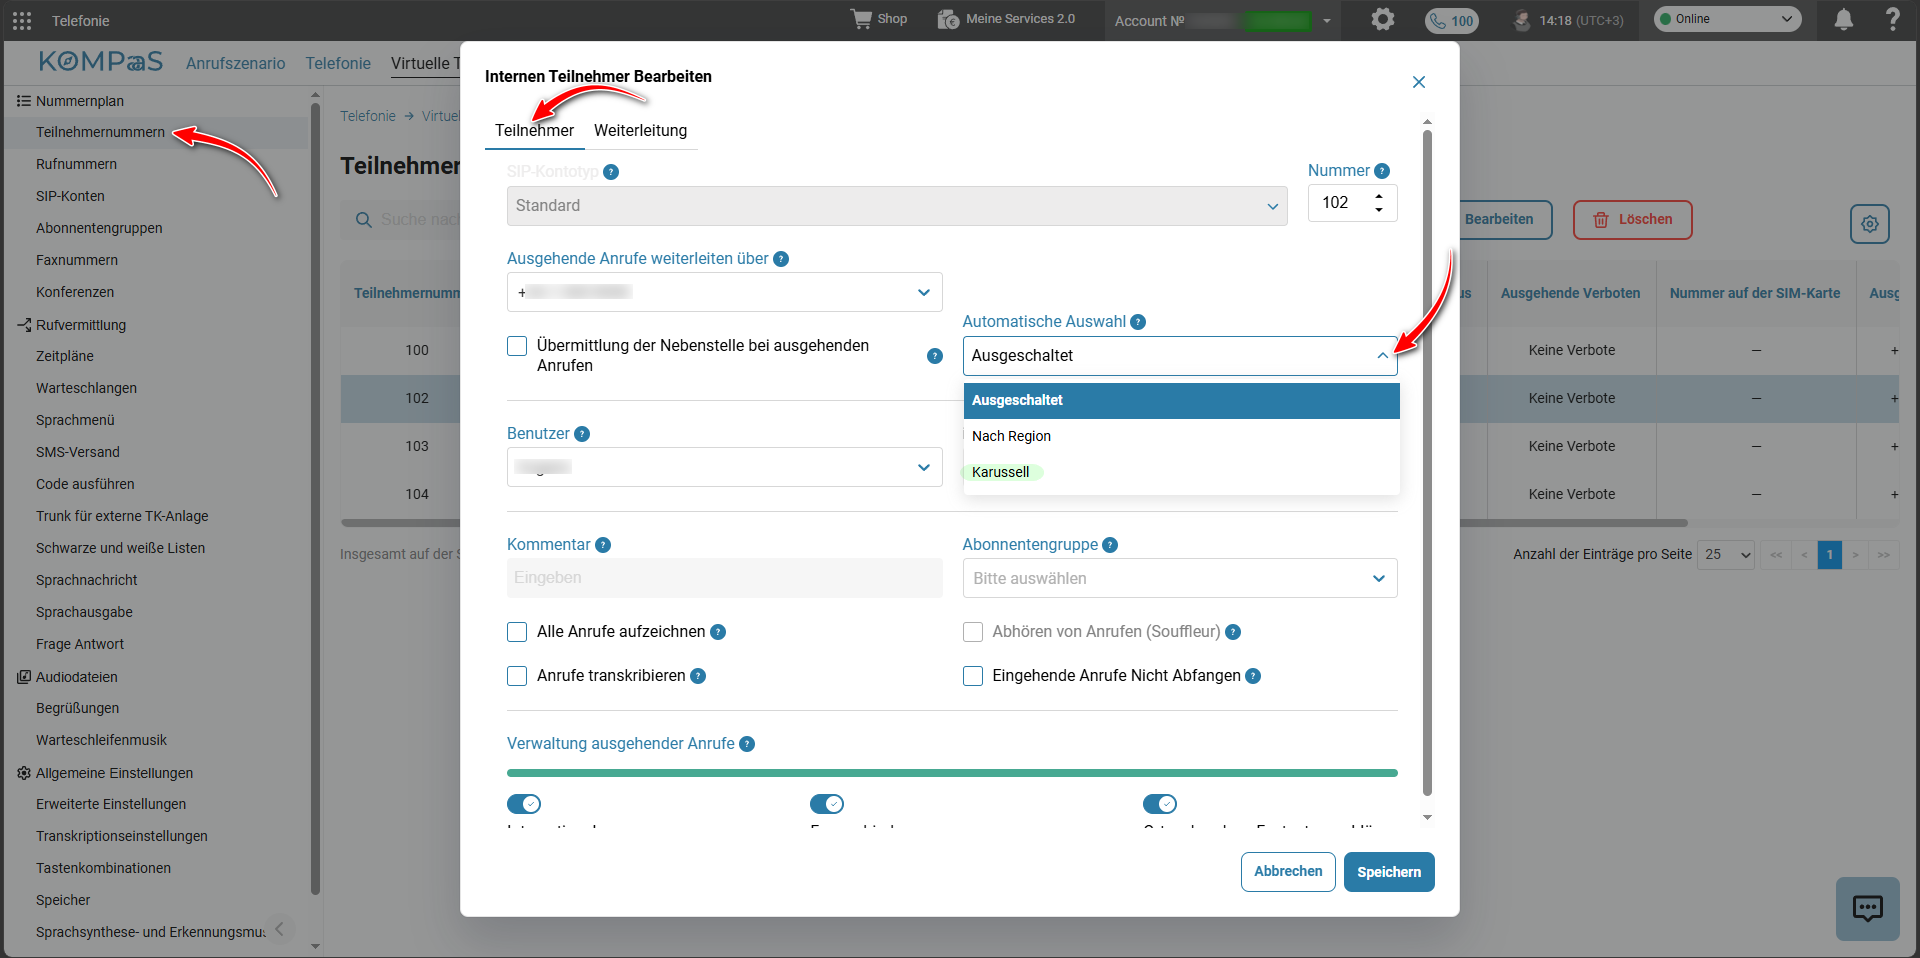Click the Bearbeiten button
This screenshot has width=1920, height=958.
pos(1499,220)
